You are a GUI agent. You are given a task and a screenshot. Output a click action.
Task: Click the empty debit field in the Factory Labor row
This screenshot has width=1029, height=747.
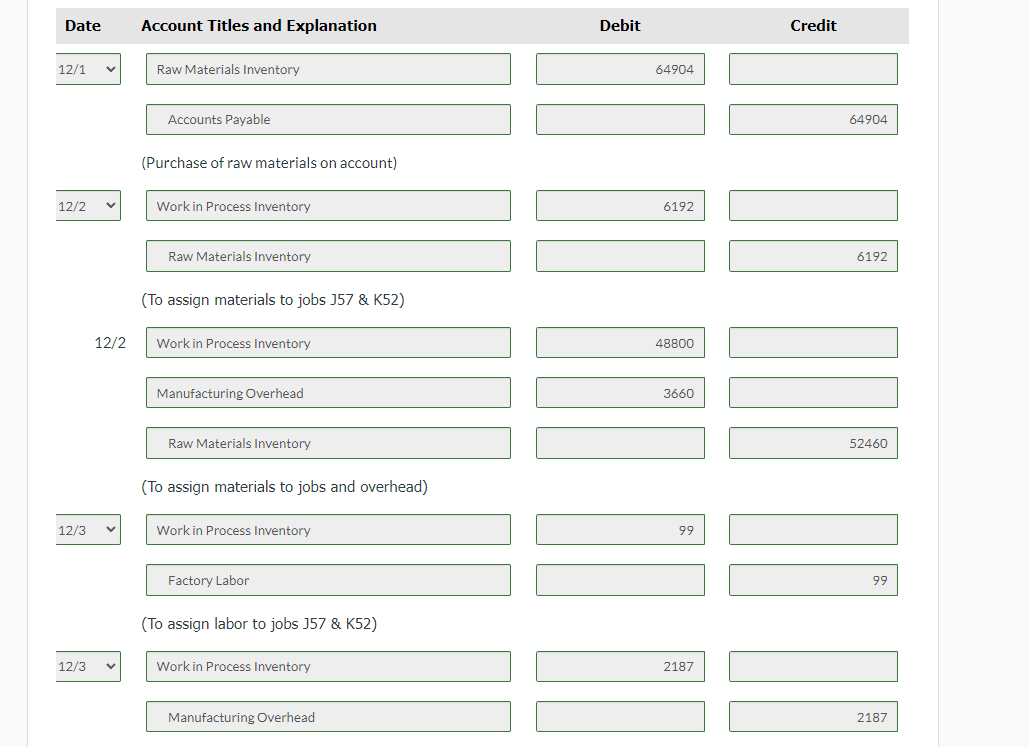pyautogui.click(x=620, y=580)
